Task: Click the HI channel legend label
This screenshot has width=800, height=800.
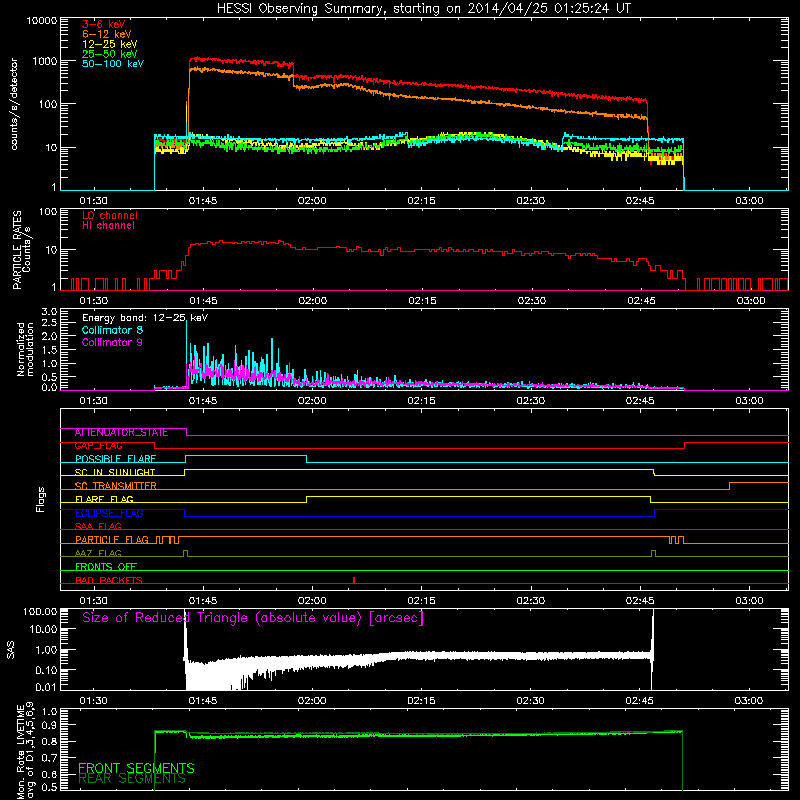Action: [108, 226]
